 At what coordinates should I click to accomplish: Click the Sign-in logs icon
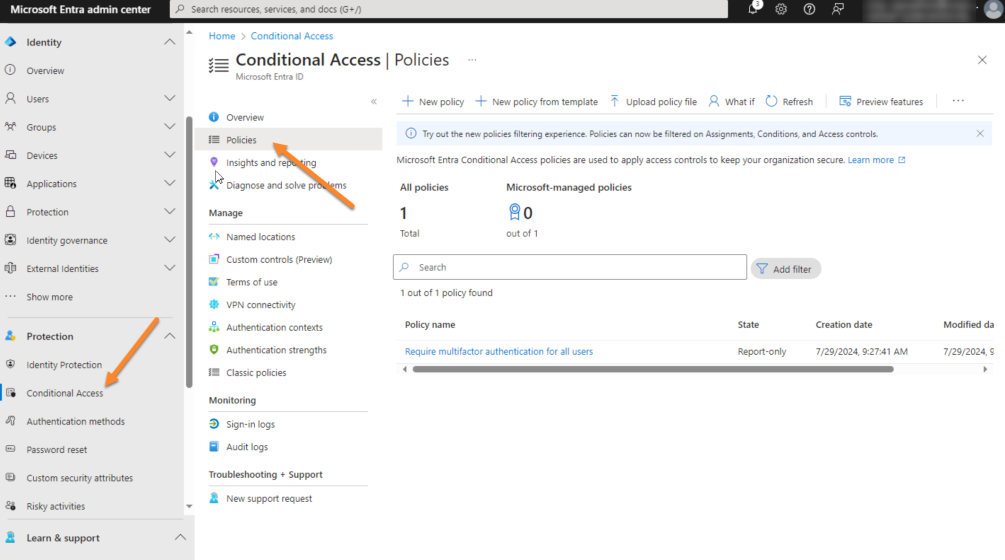214,424
